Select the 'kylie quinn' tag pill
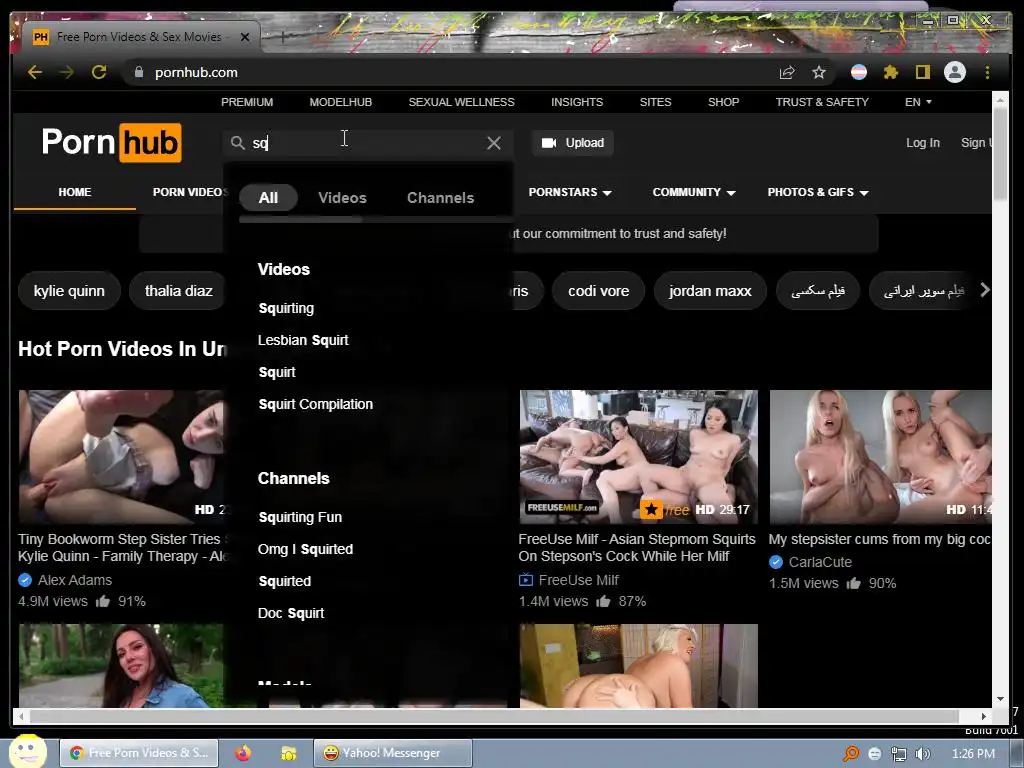 [69, 291]
